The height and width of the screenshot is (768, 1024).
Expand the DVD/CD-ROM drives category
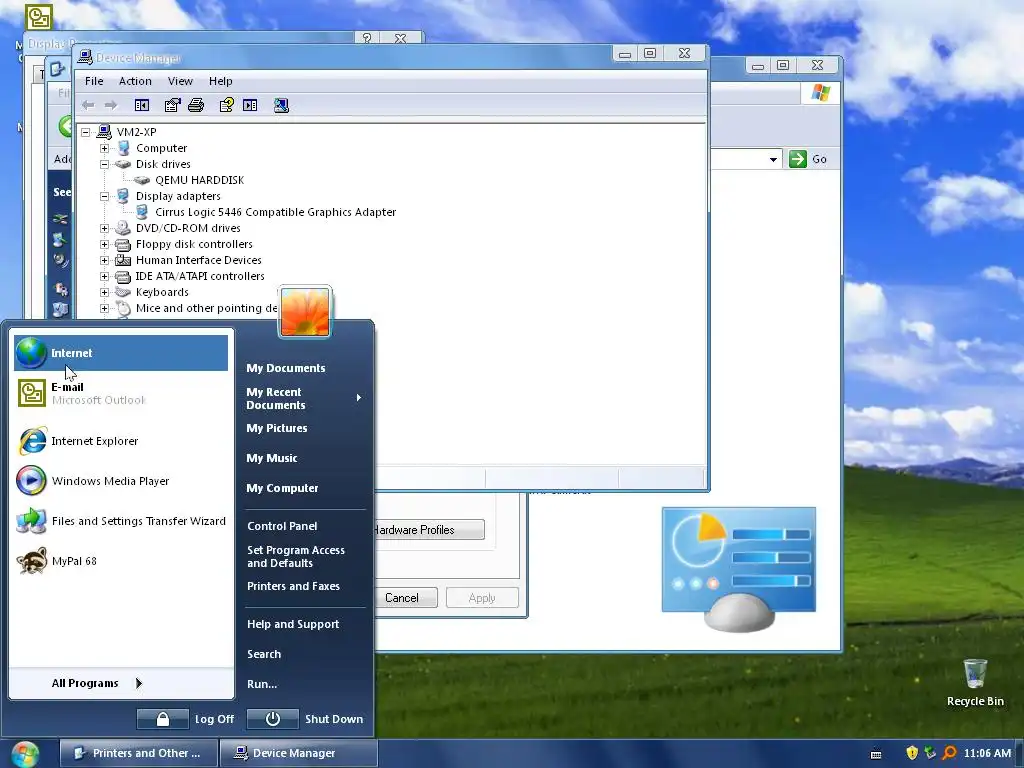[104, 228]
